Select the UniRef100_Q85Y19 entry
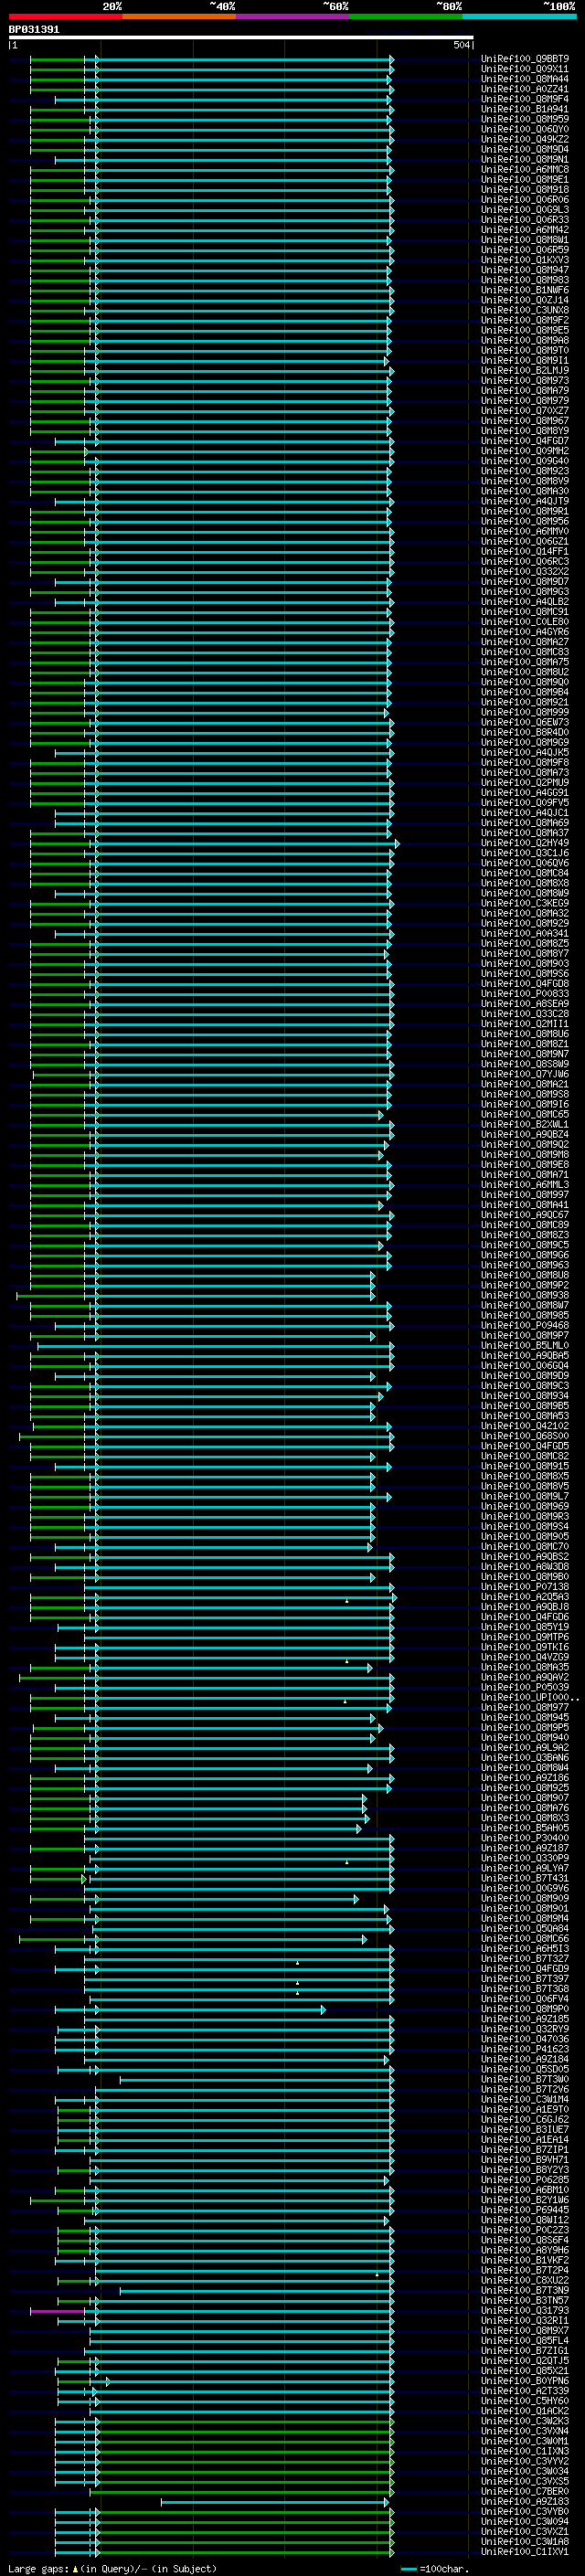Viewport: 585px width, 2576px height. tap(524, 1627)
